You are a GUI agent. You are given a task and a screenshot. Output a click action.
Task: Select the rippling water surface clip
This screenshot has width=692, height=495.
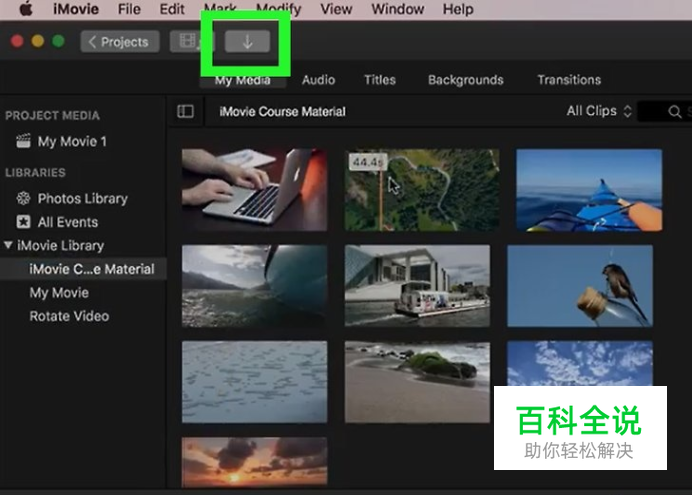255,382
